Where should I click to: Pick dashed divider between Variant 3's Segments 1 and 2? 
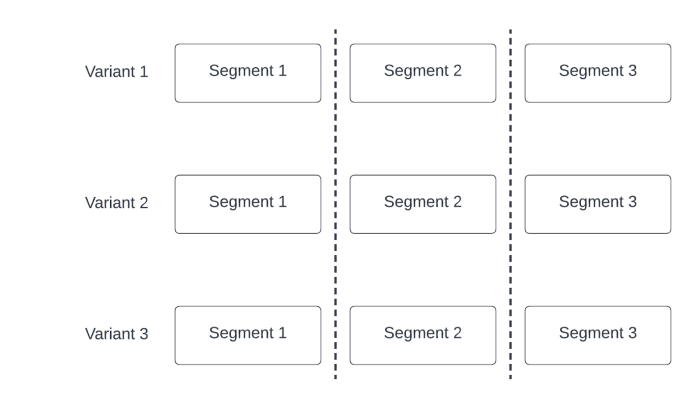335,335
